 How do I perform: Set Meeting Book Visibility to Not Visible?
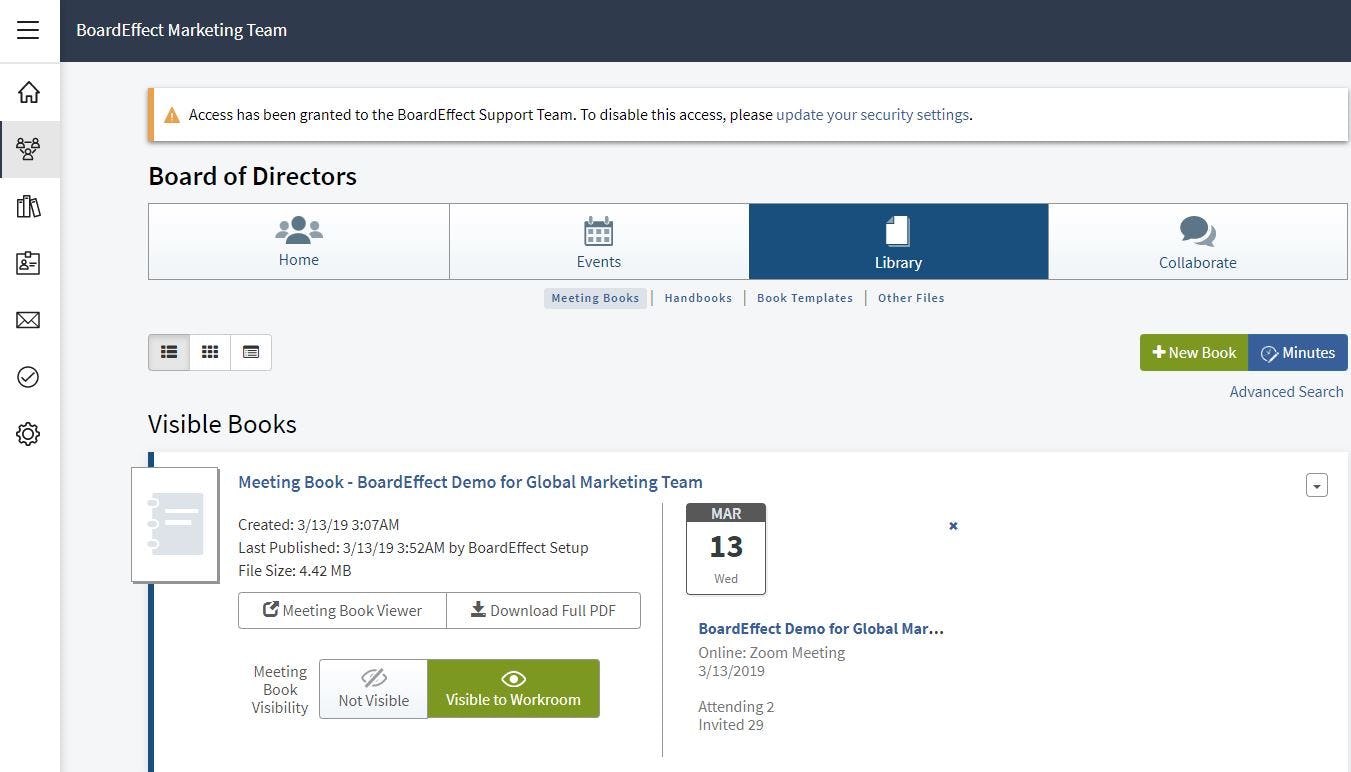click(x=373, y=689)
